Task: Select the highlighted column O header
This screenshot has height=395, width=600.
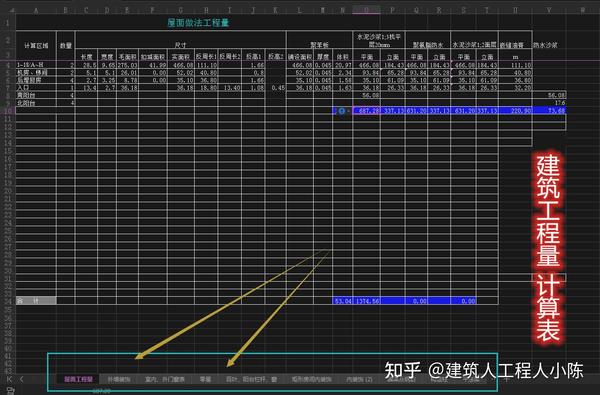Action: point(366,10)
